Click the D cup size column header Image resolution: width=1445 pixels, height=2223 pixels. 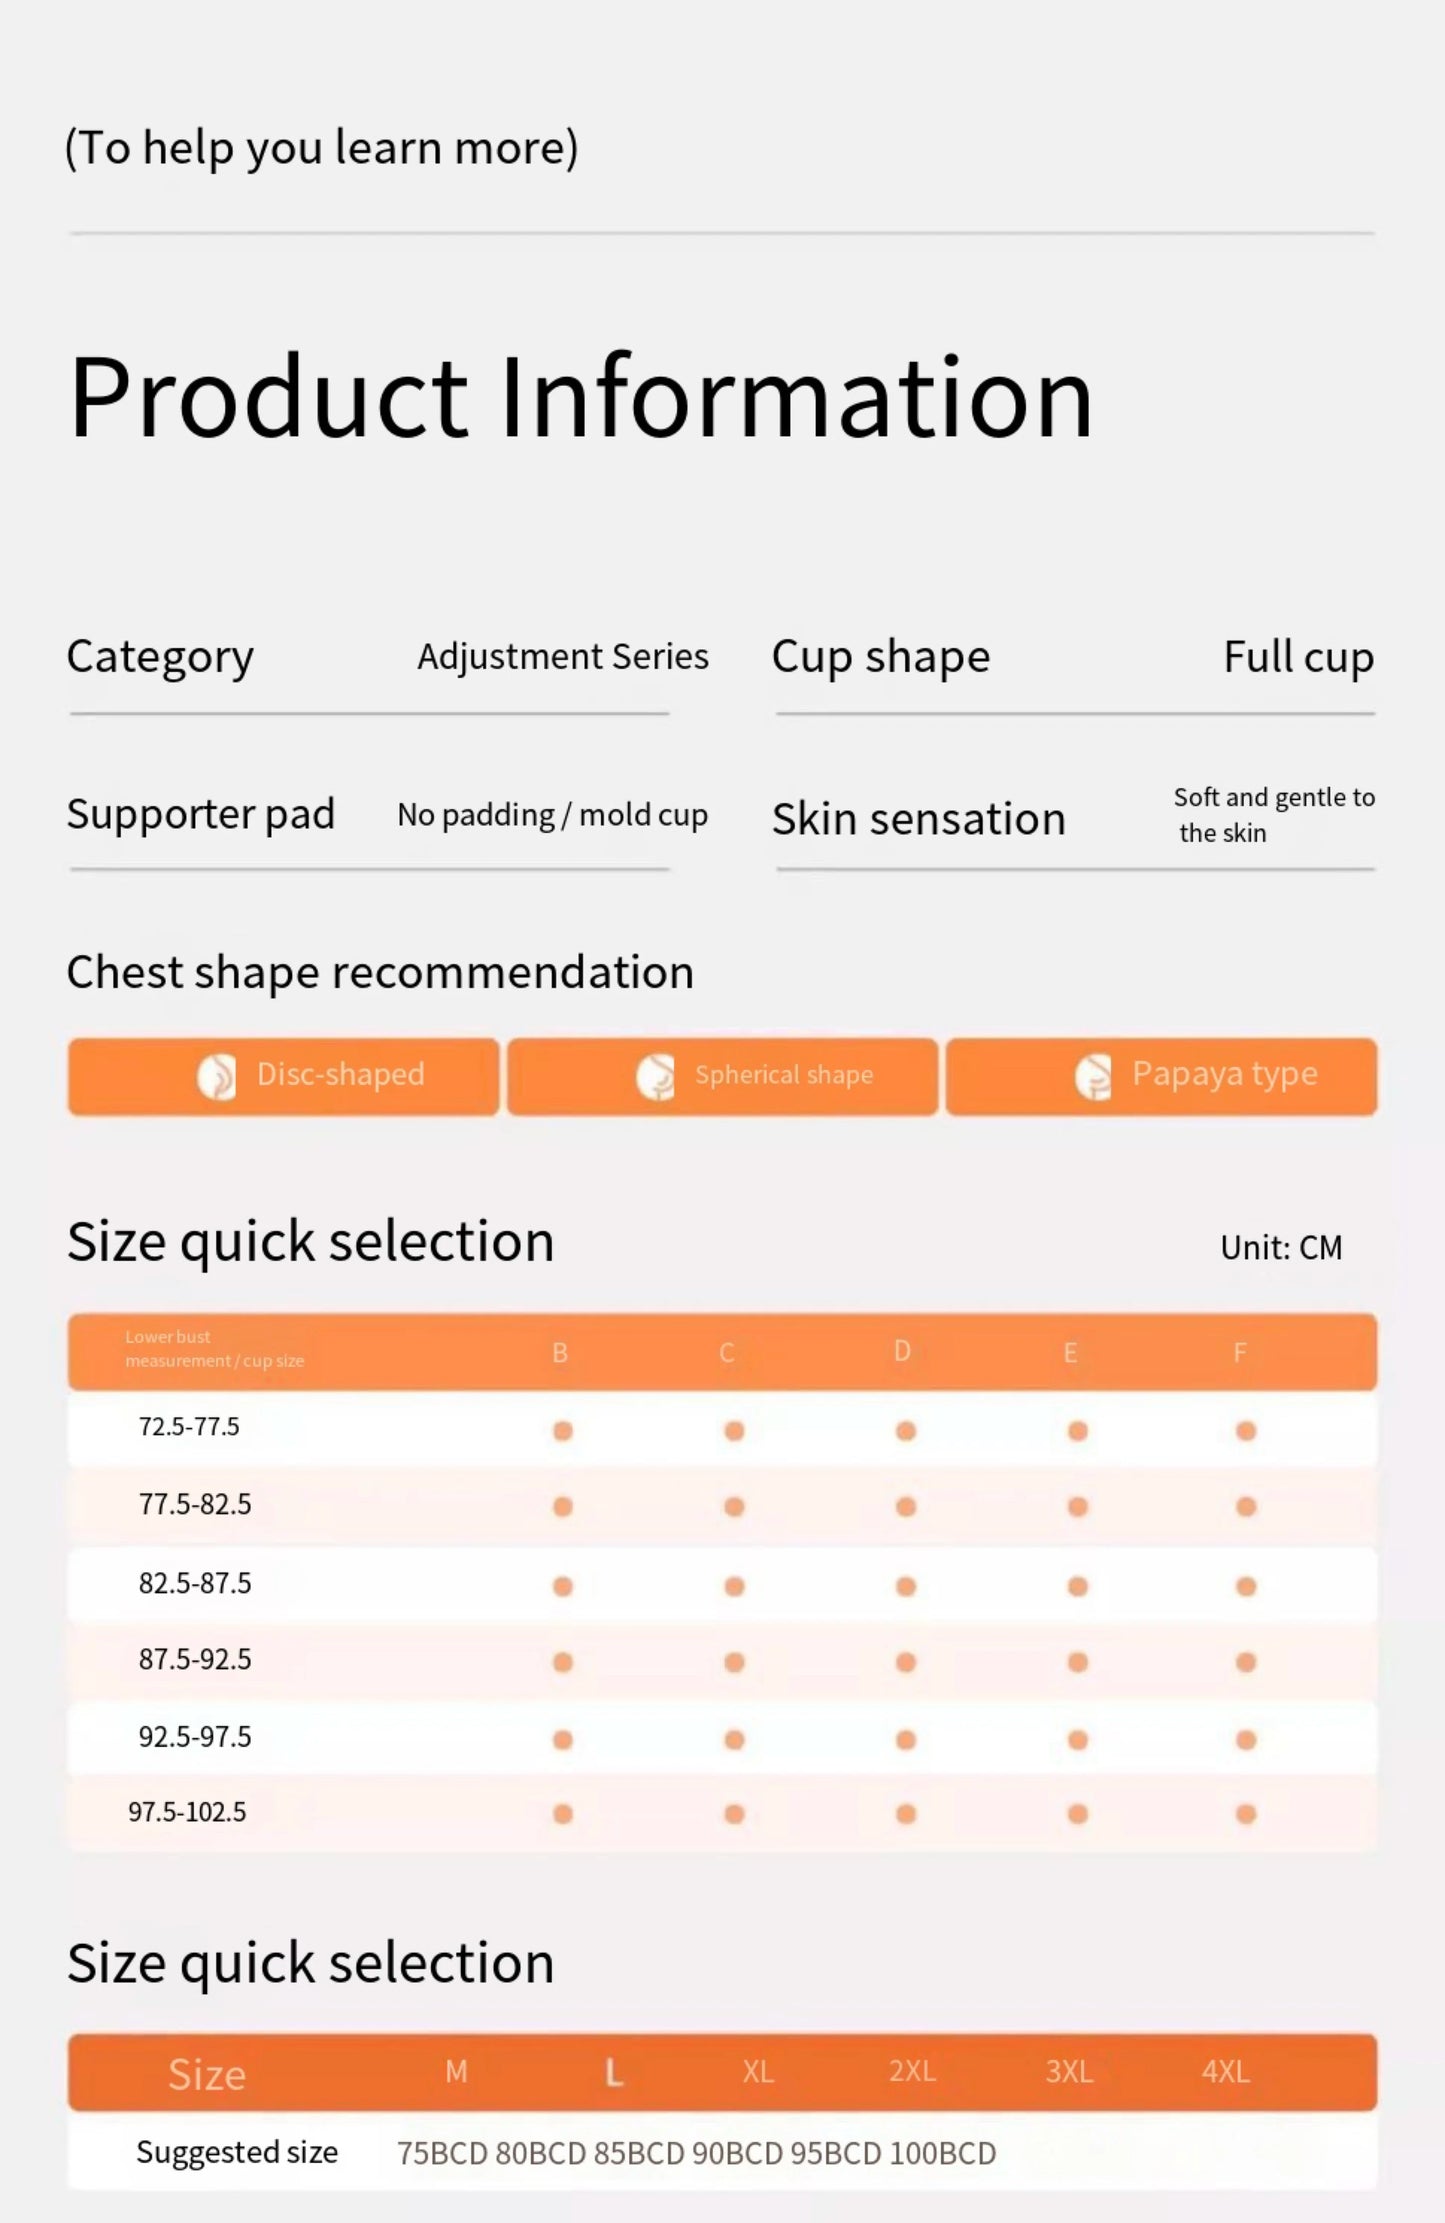coord(902,1352)
